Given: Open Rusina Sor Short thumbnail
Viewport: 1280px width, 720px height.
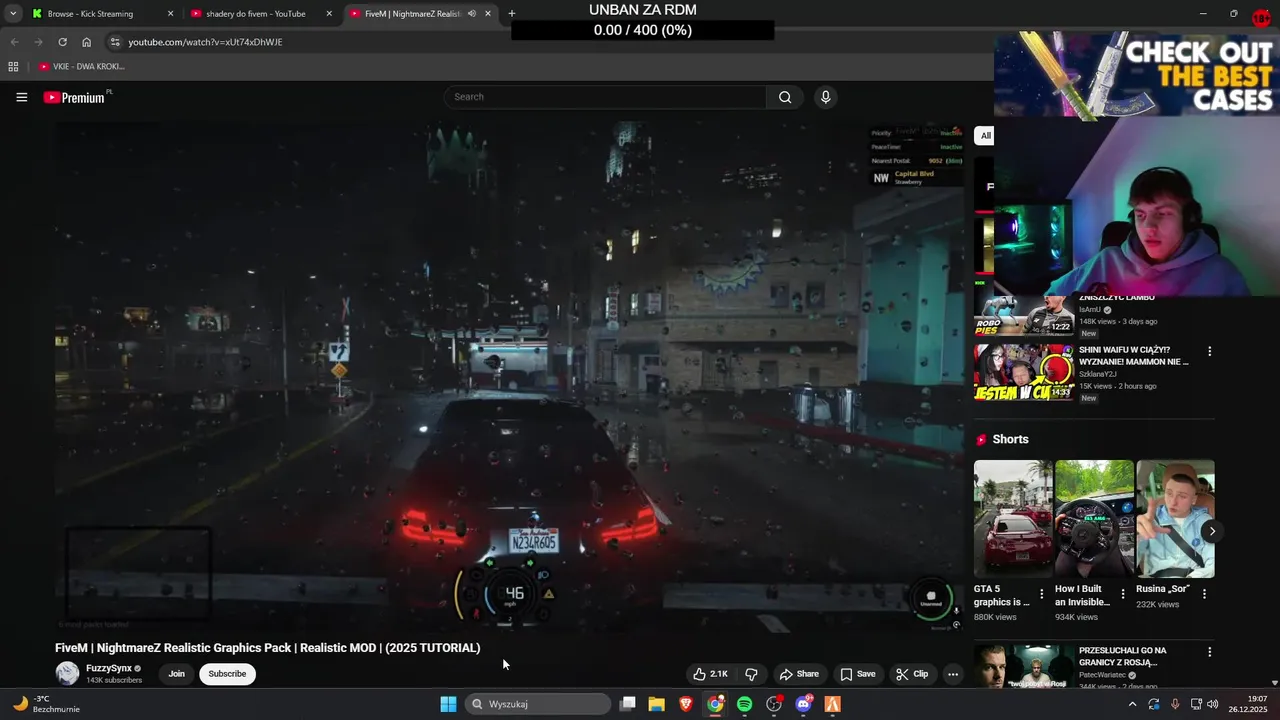Looking at the screenshot, I should [1175, 519].
